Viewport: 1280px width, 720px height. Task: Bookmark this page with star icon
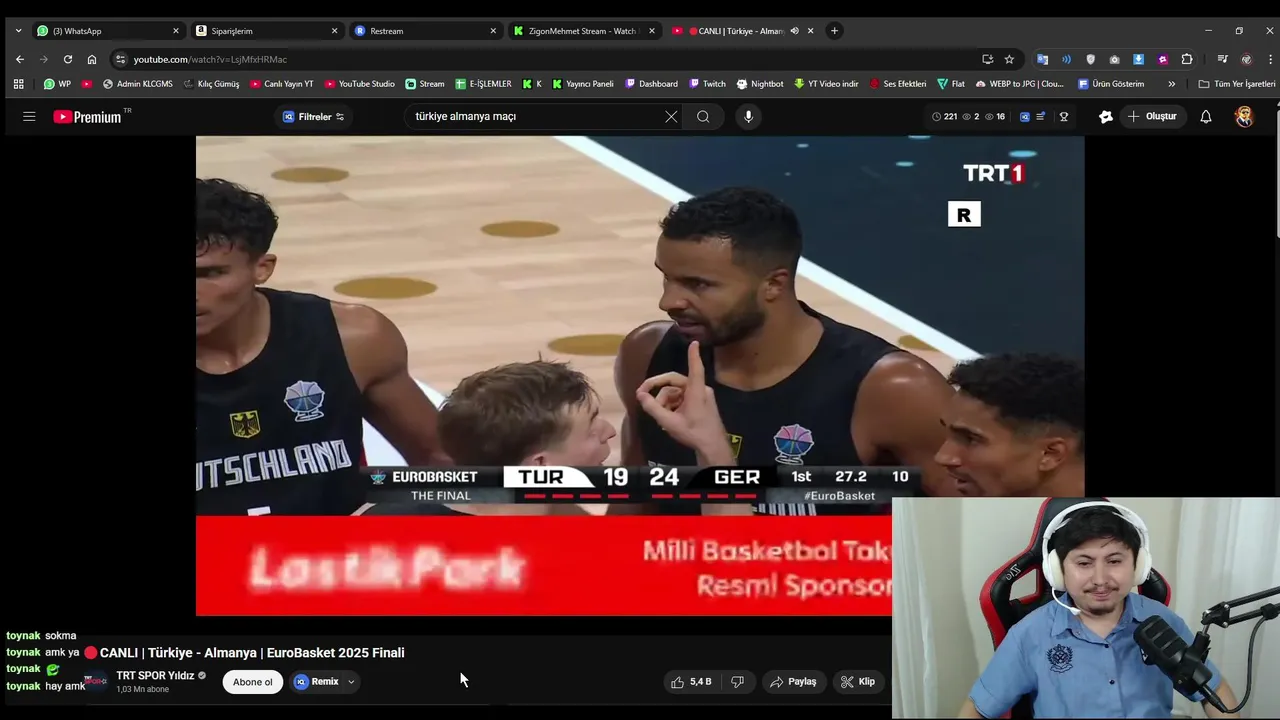[1009, 59]
